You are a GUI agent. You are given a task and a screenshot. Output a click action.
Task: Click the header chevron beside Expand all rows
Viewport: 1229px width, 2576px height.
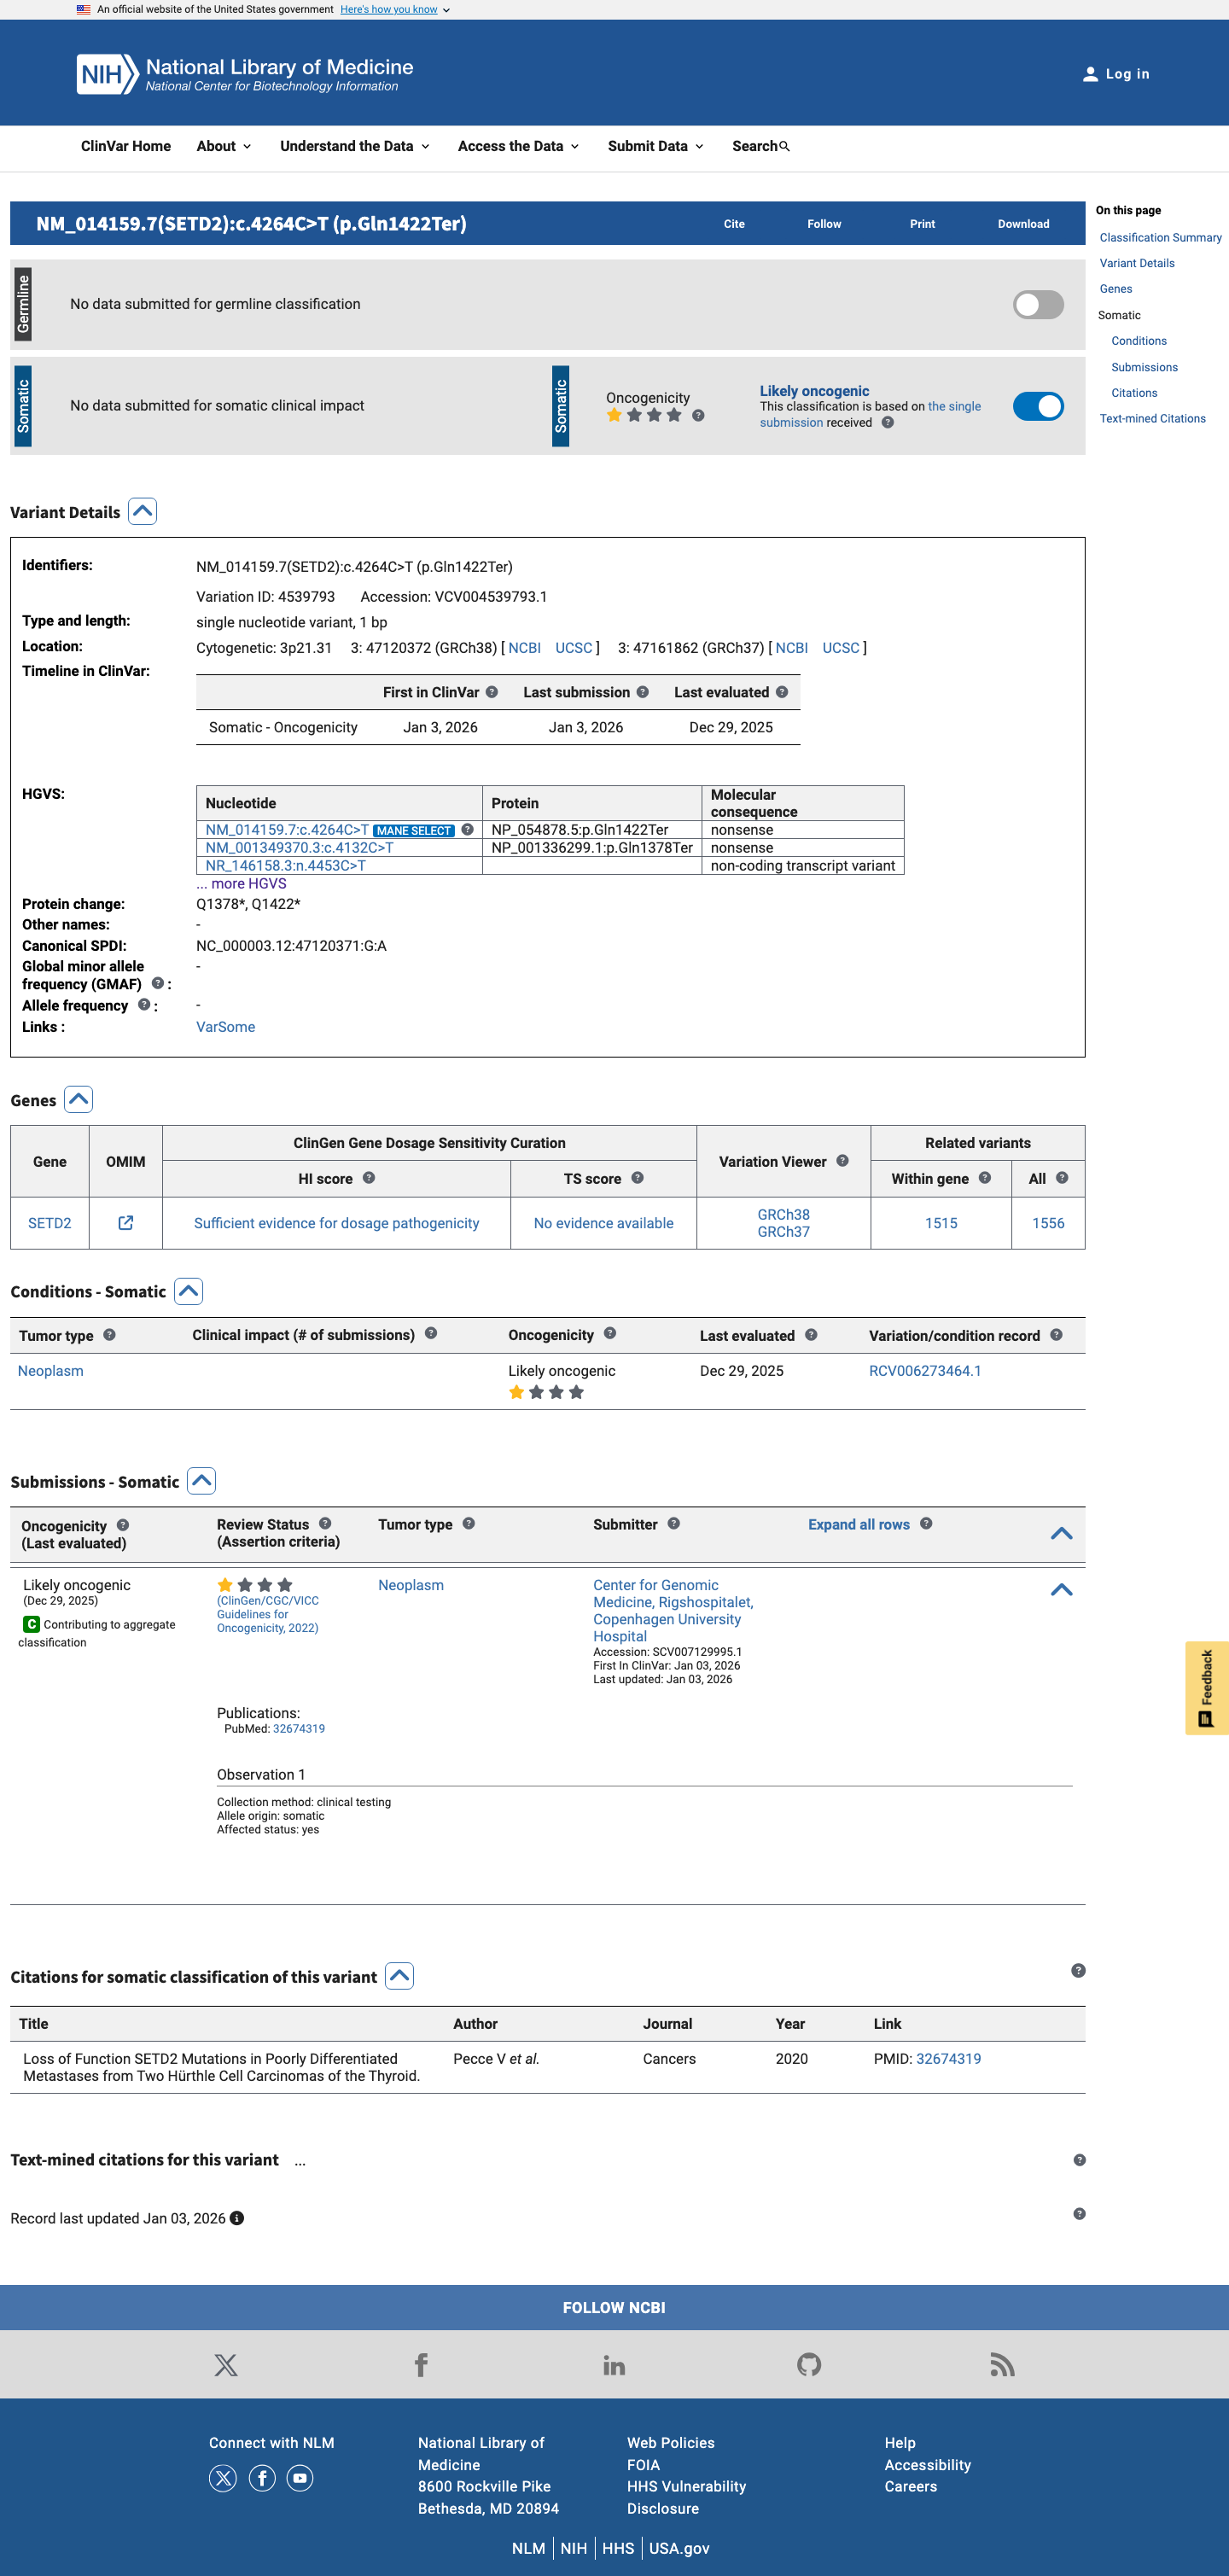[1062, 1534]
